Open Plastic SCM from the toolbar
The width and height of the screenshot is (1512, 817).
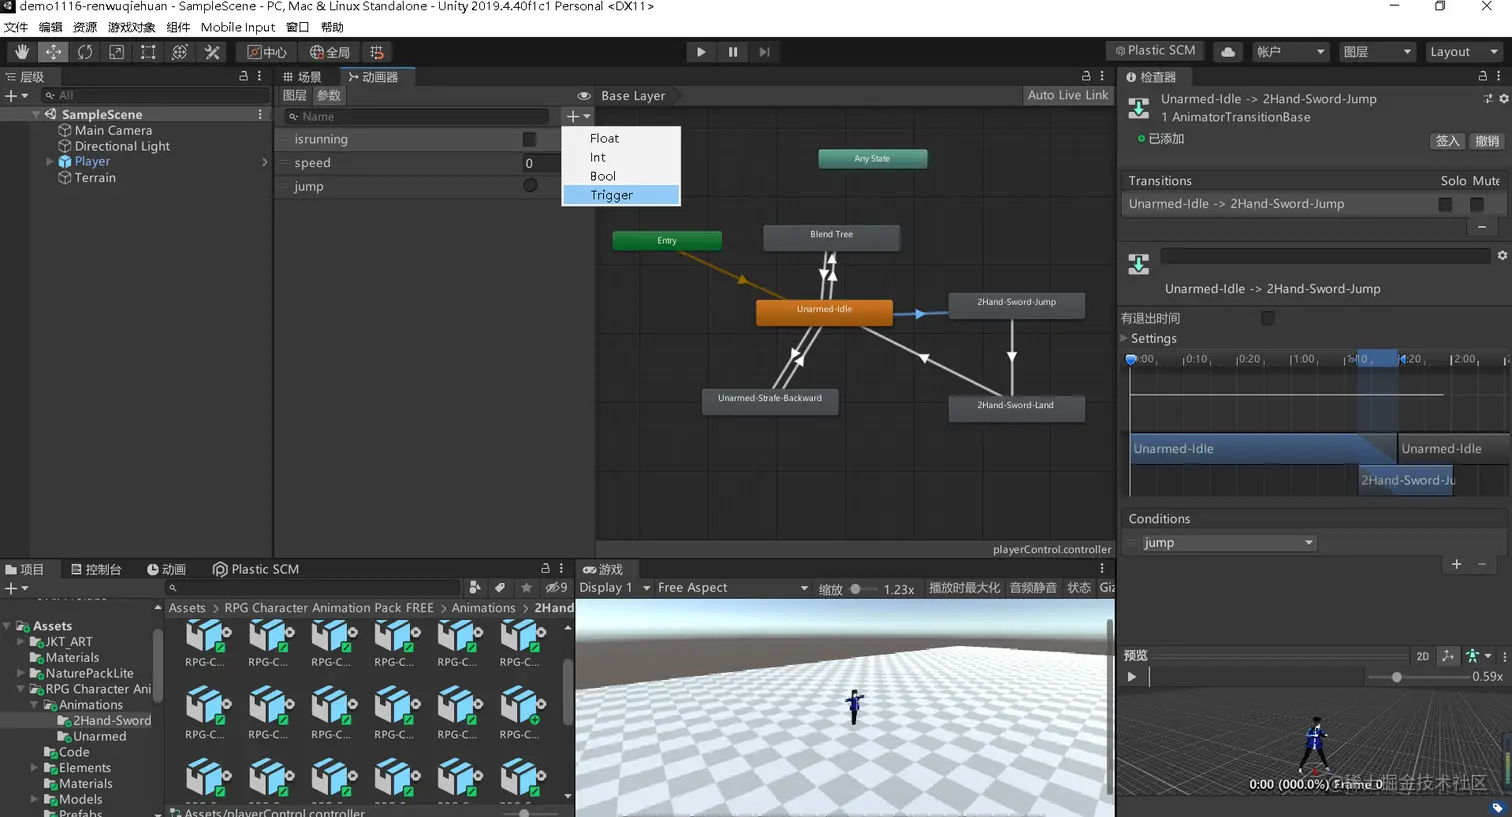tap(1155, 51)
